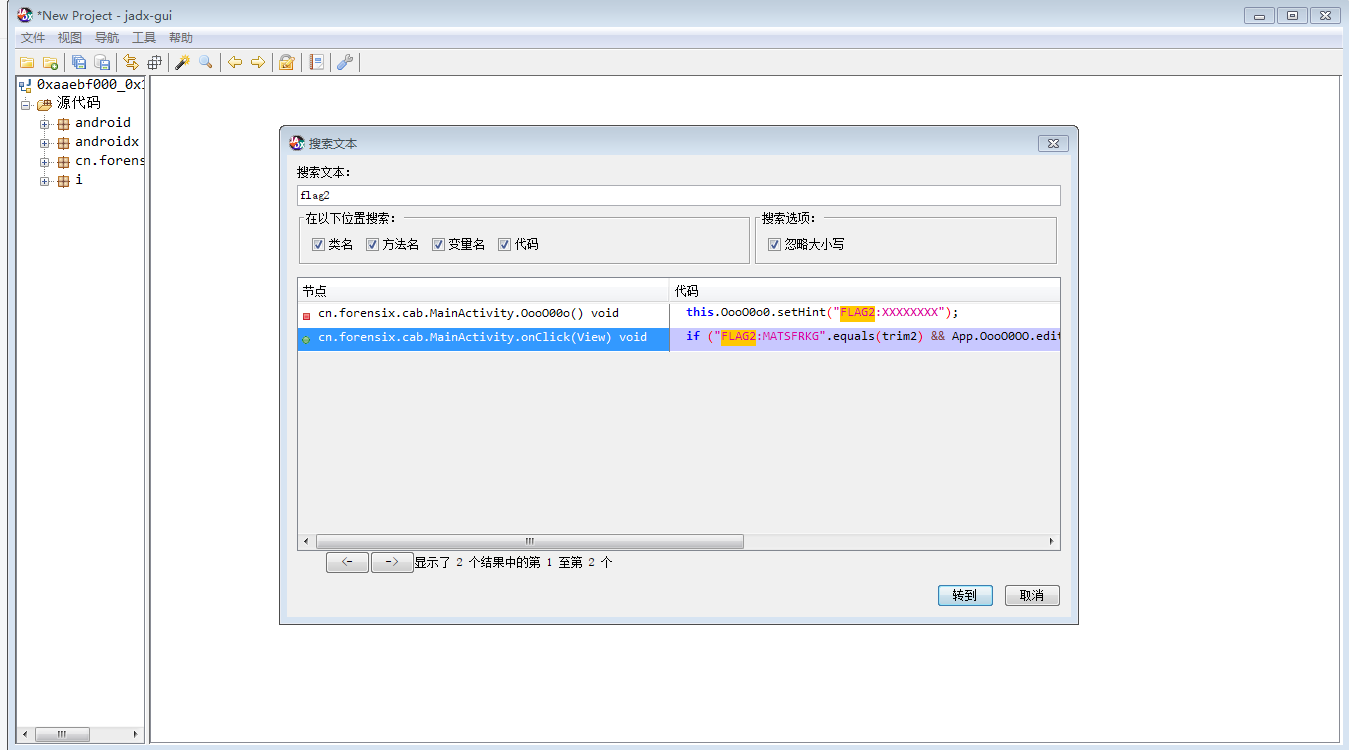The image size is (1349, 750).
Task: Click the previous results <- button
Action: pos(347,562)
